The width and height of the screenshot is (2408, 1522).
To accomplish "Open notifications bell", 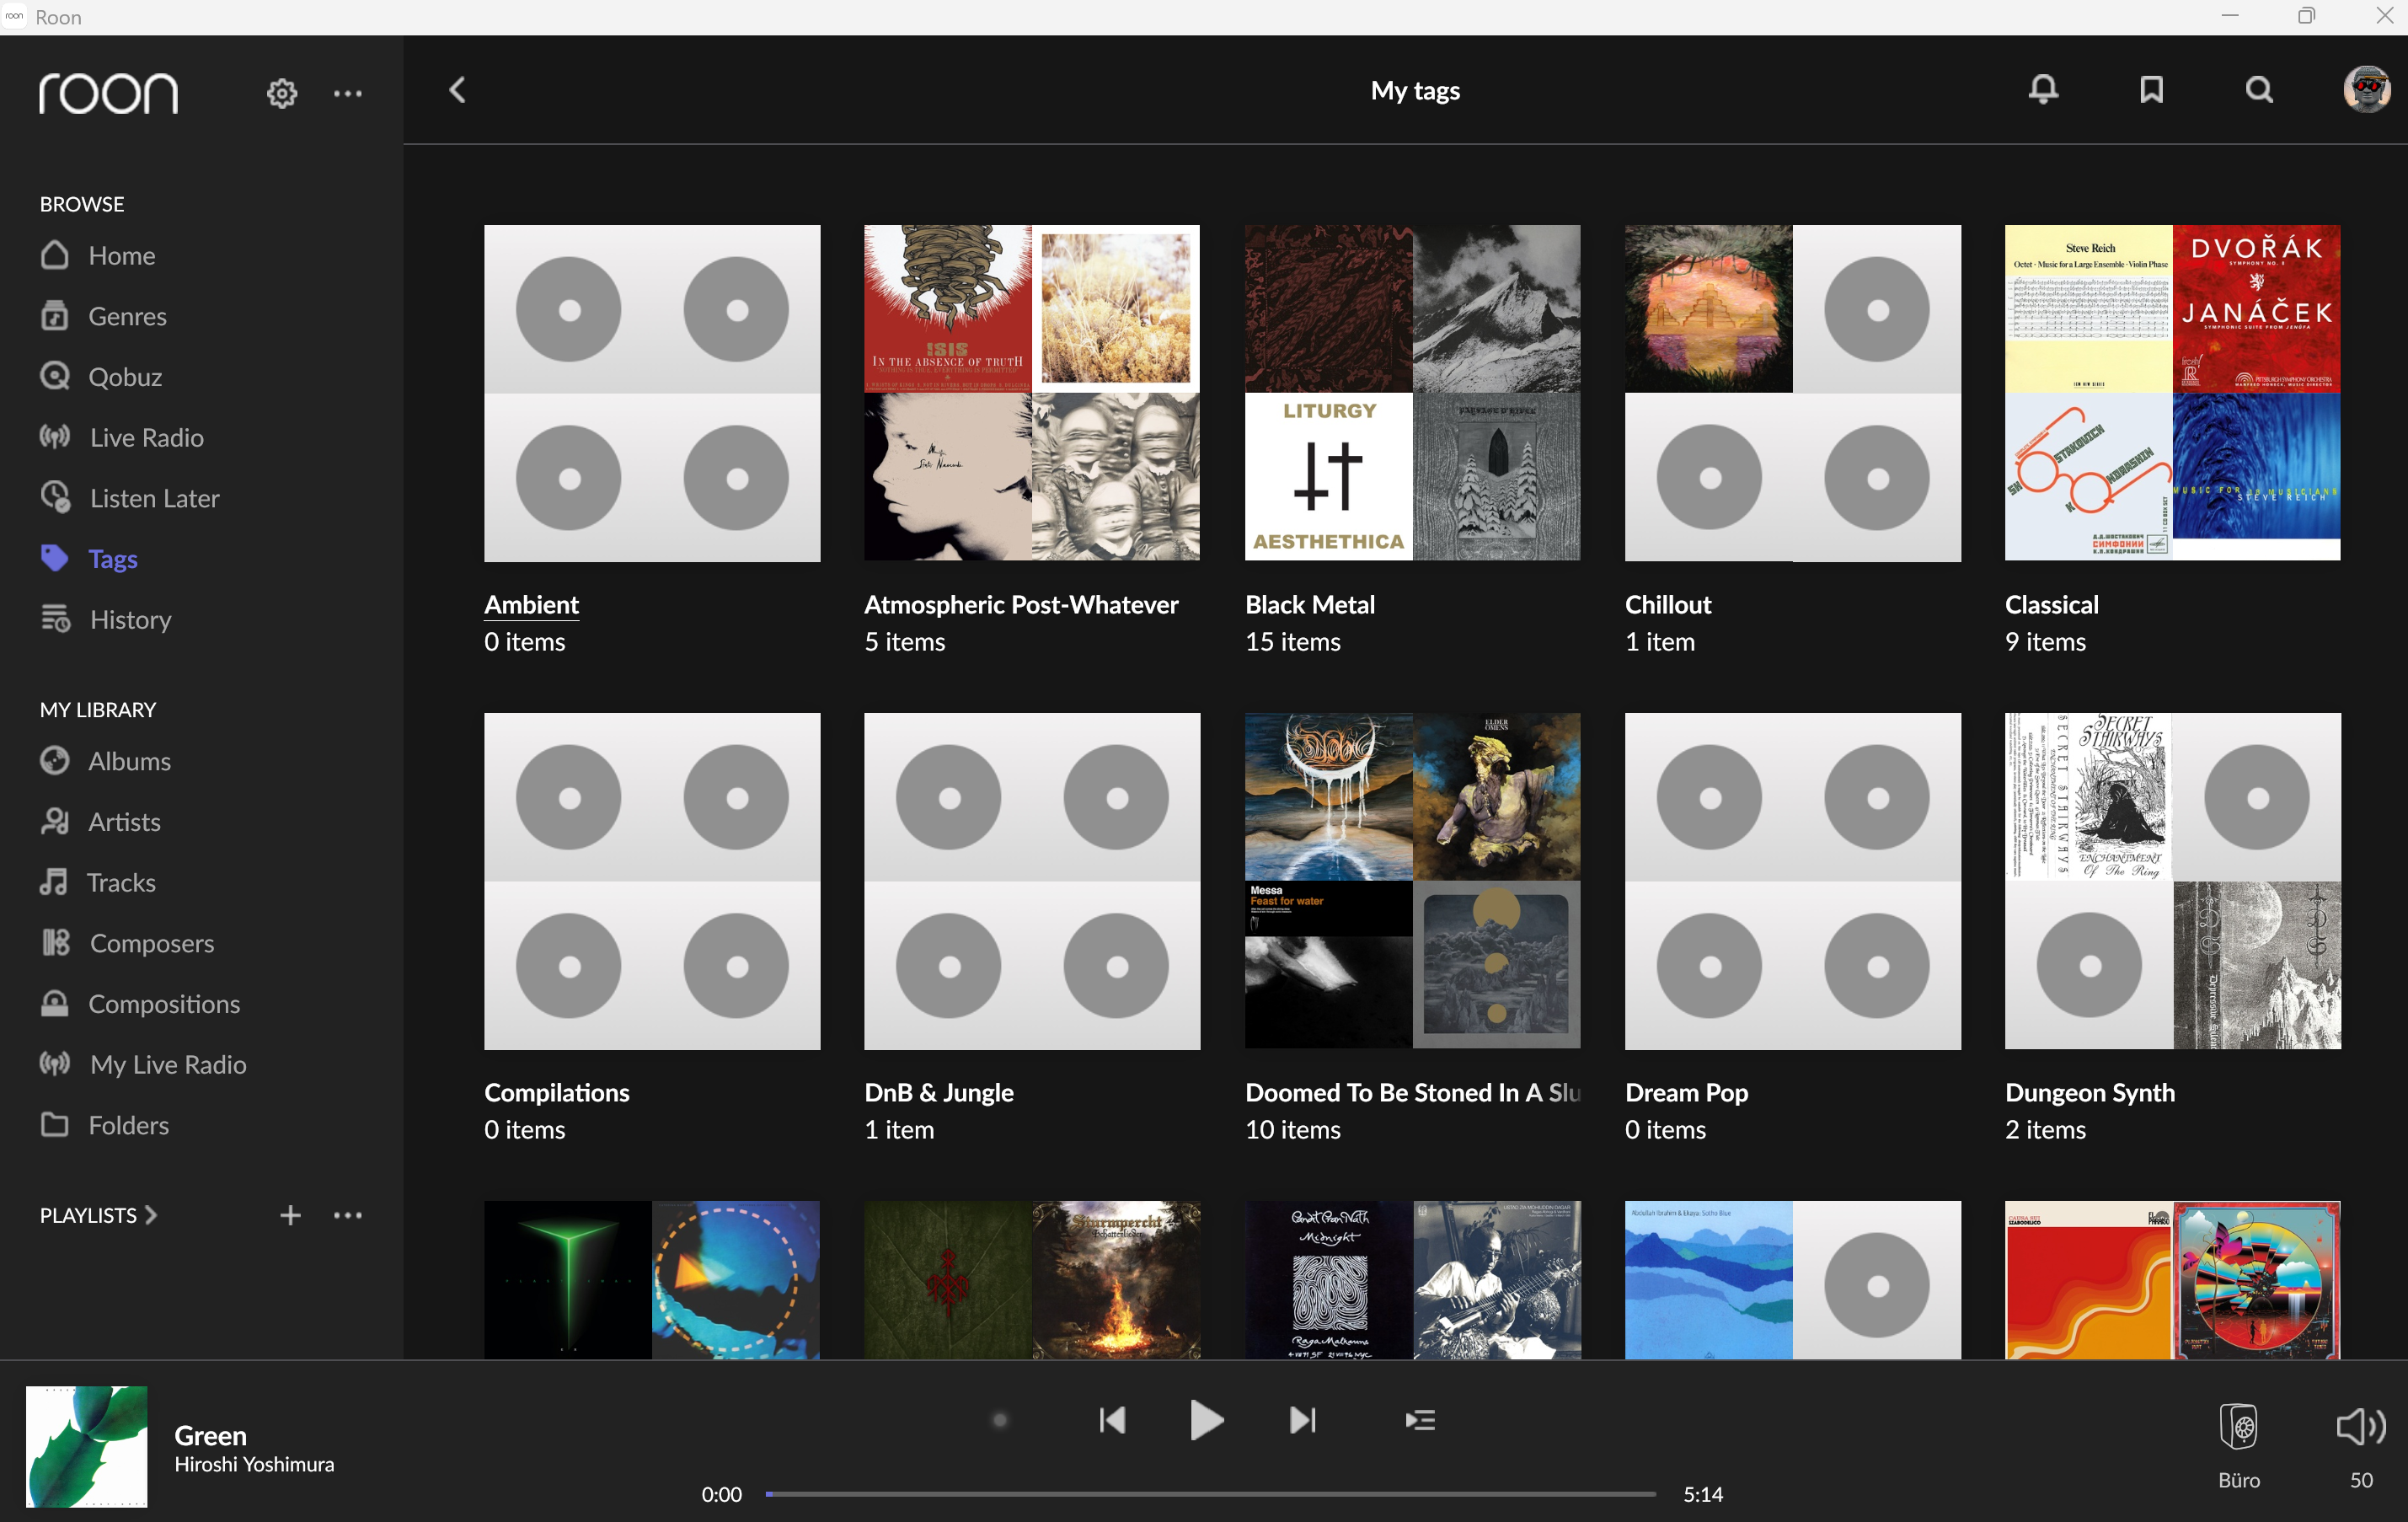I will (x=2043, y=89).
